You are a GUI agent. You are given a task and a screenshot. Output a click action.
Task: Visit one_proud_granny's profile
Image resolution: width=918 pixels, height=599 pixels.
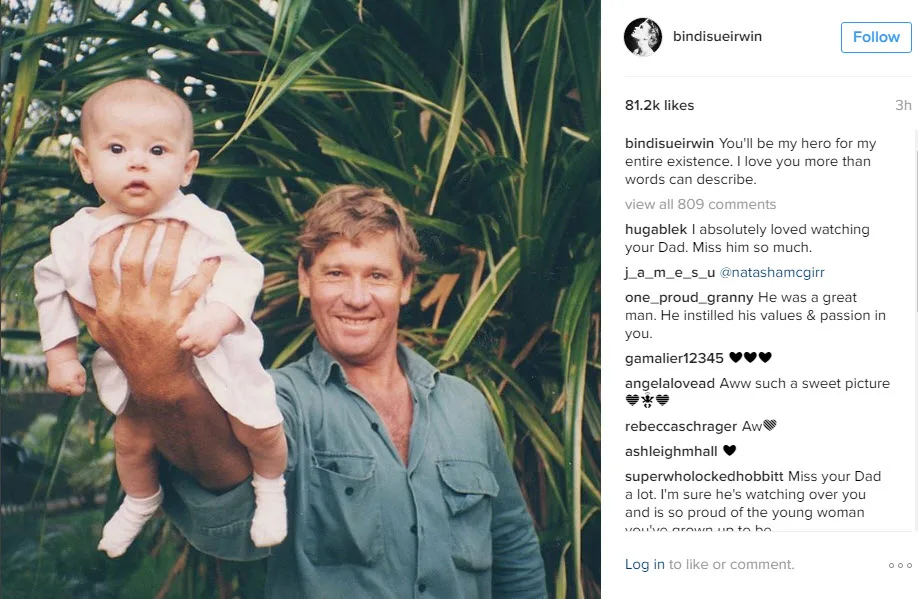click(689, 297)
